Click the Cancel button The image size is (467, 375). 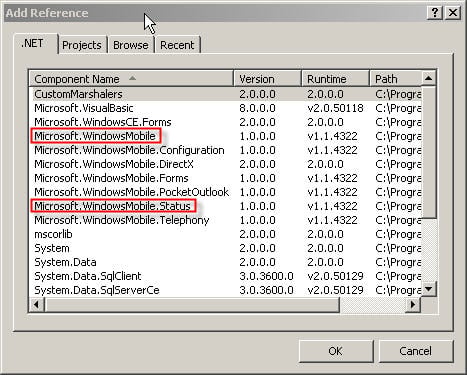415,351
